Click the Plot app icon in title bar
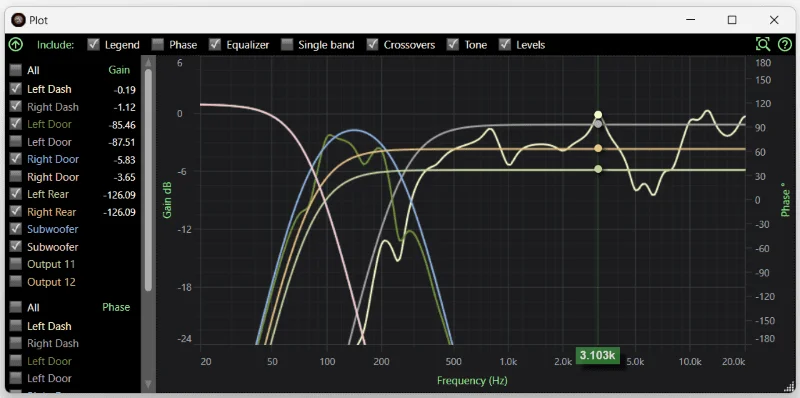This screenshot has width=800, height=398. tap(18, 20)
